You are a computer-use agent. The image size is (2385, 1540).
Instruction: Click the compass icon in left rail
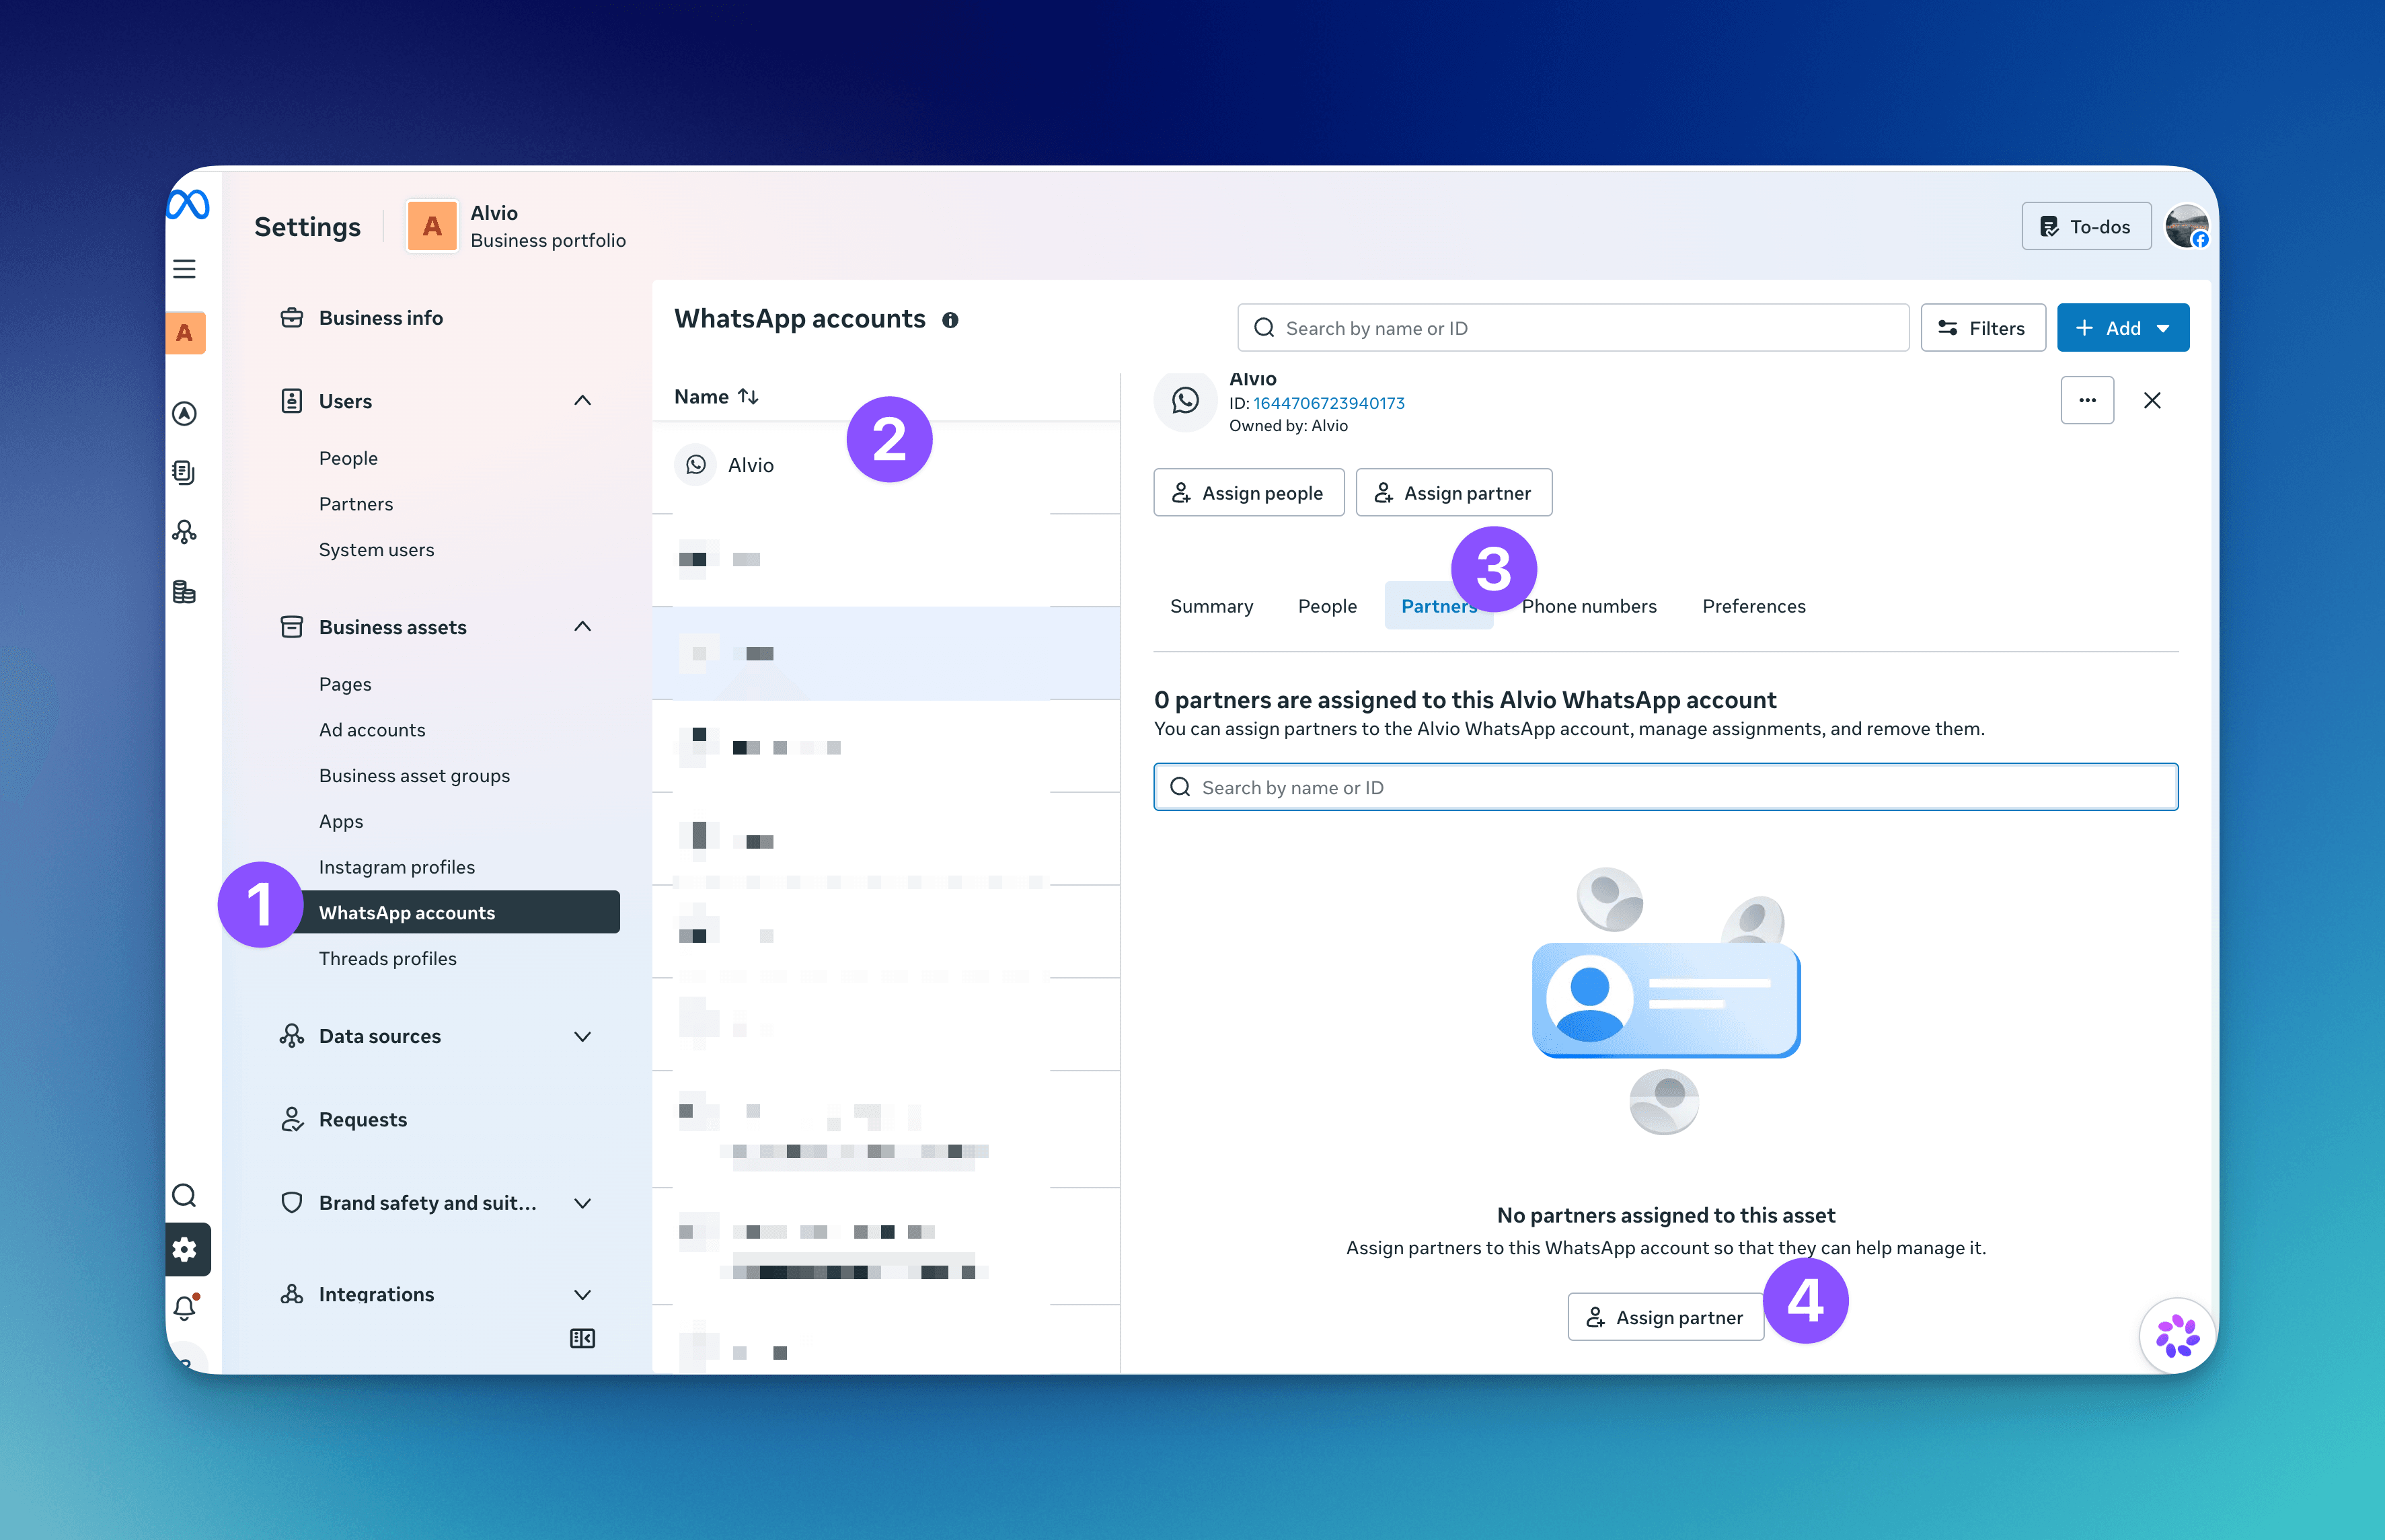[184, 413]
